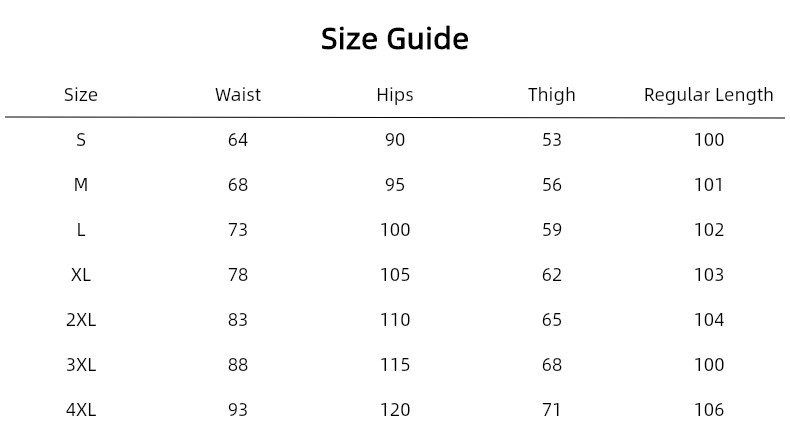The height and width of the screenshot is (445, 790).
Task: Click regular length 103 for XL
Action: 709,275
